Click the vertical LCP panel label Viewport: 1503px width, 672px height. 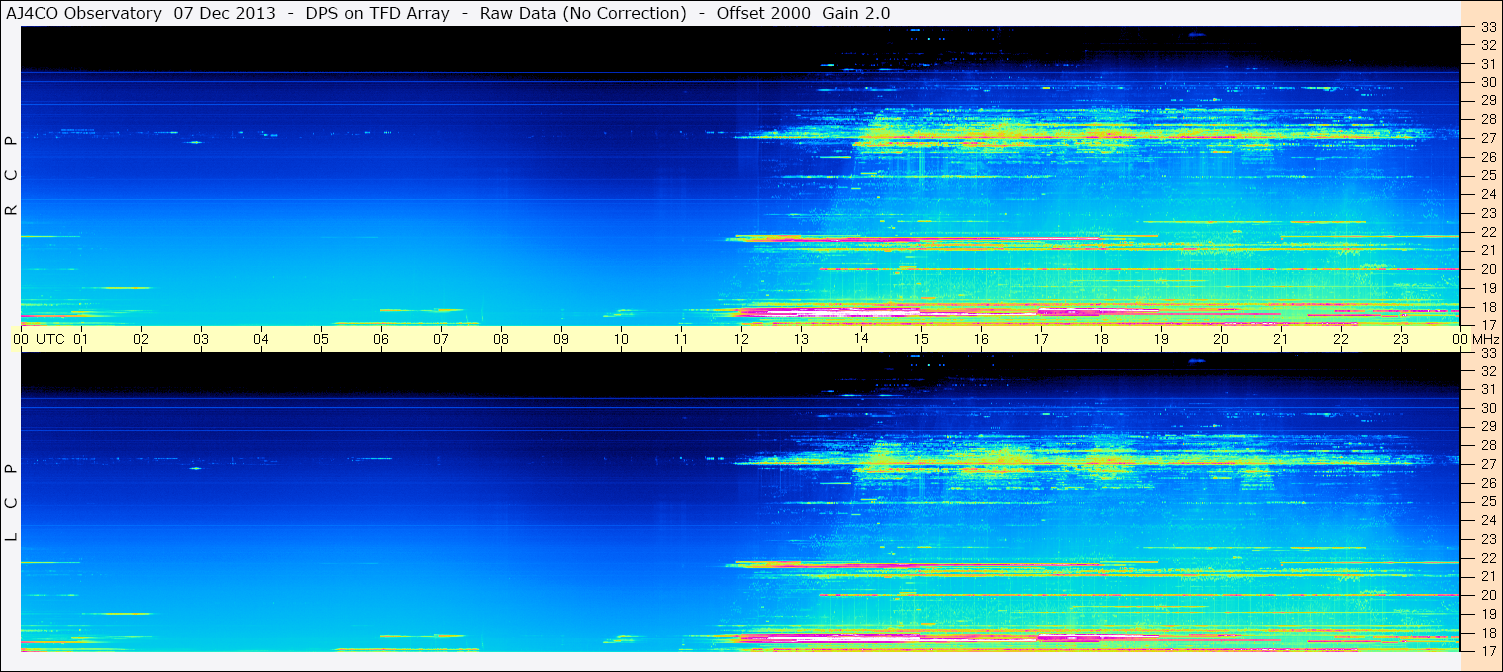coord(11,501)
